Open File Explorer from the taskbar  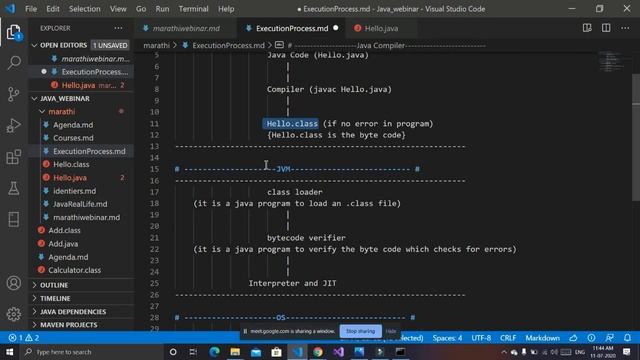235,352
